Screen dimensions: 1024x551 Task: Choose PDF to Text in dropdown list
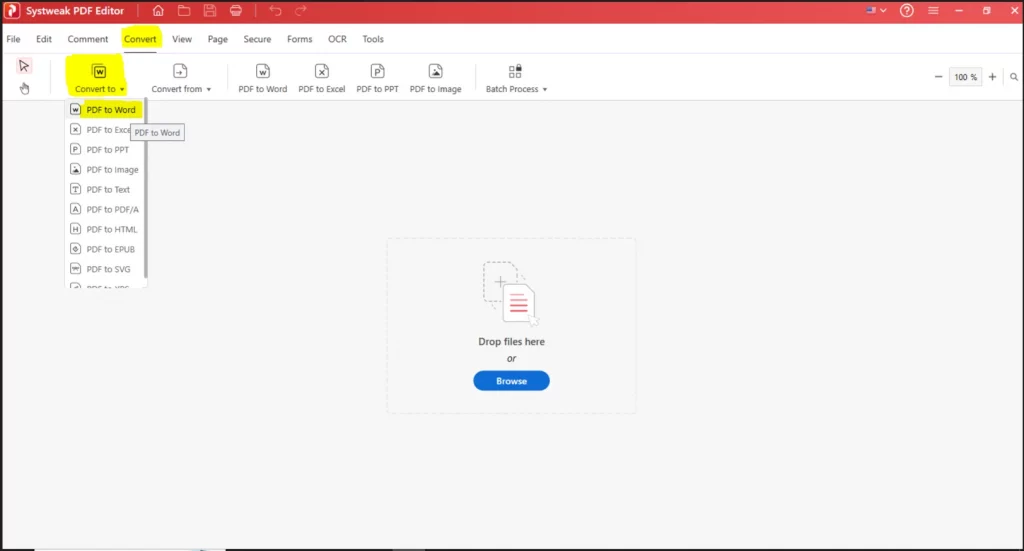104,189
